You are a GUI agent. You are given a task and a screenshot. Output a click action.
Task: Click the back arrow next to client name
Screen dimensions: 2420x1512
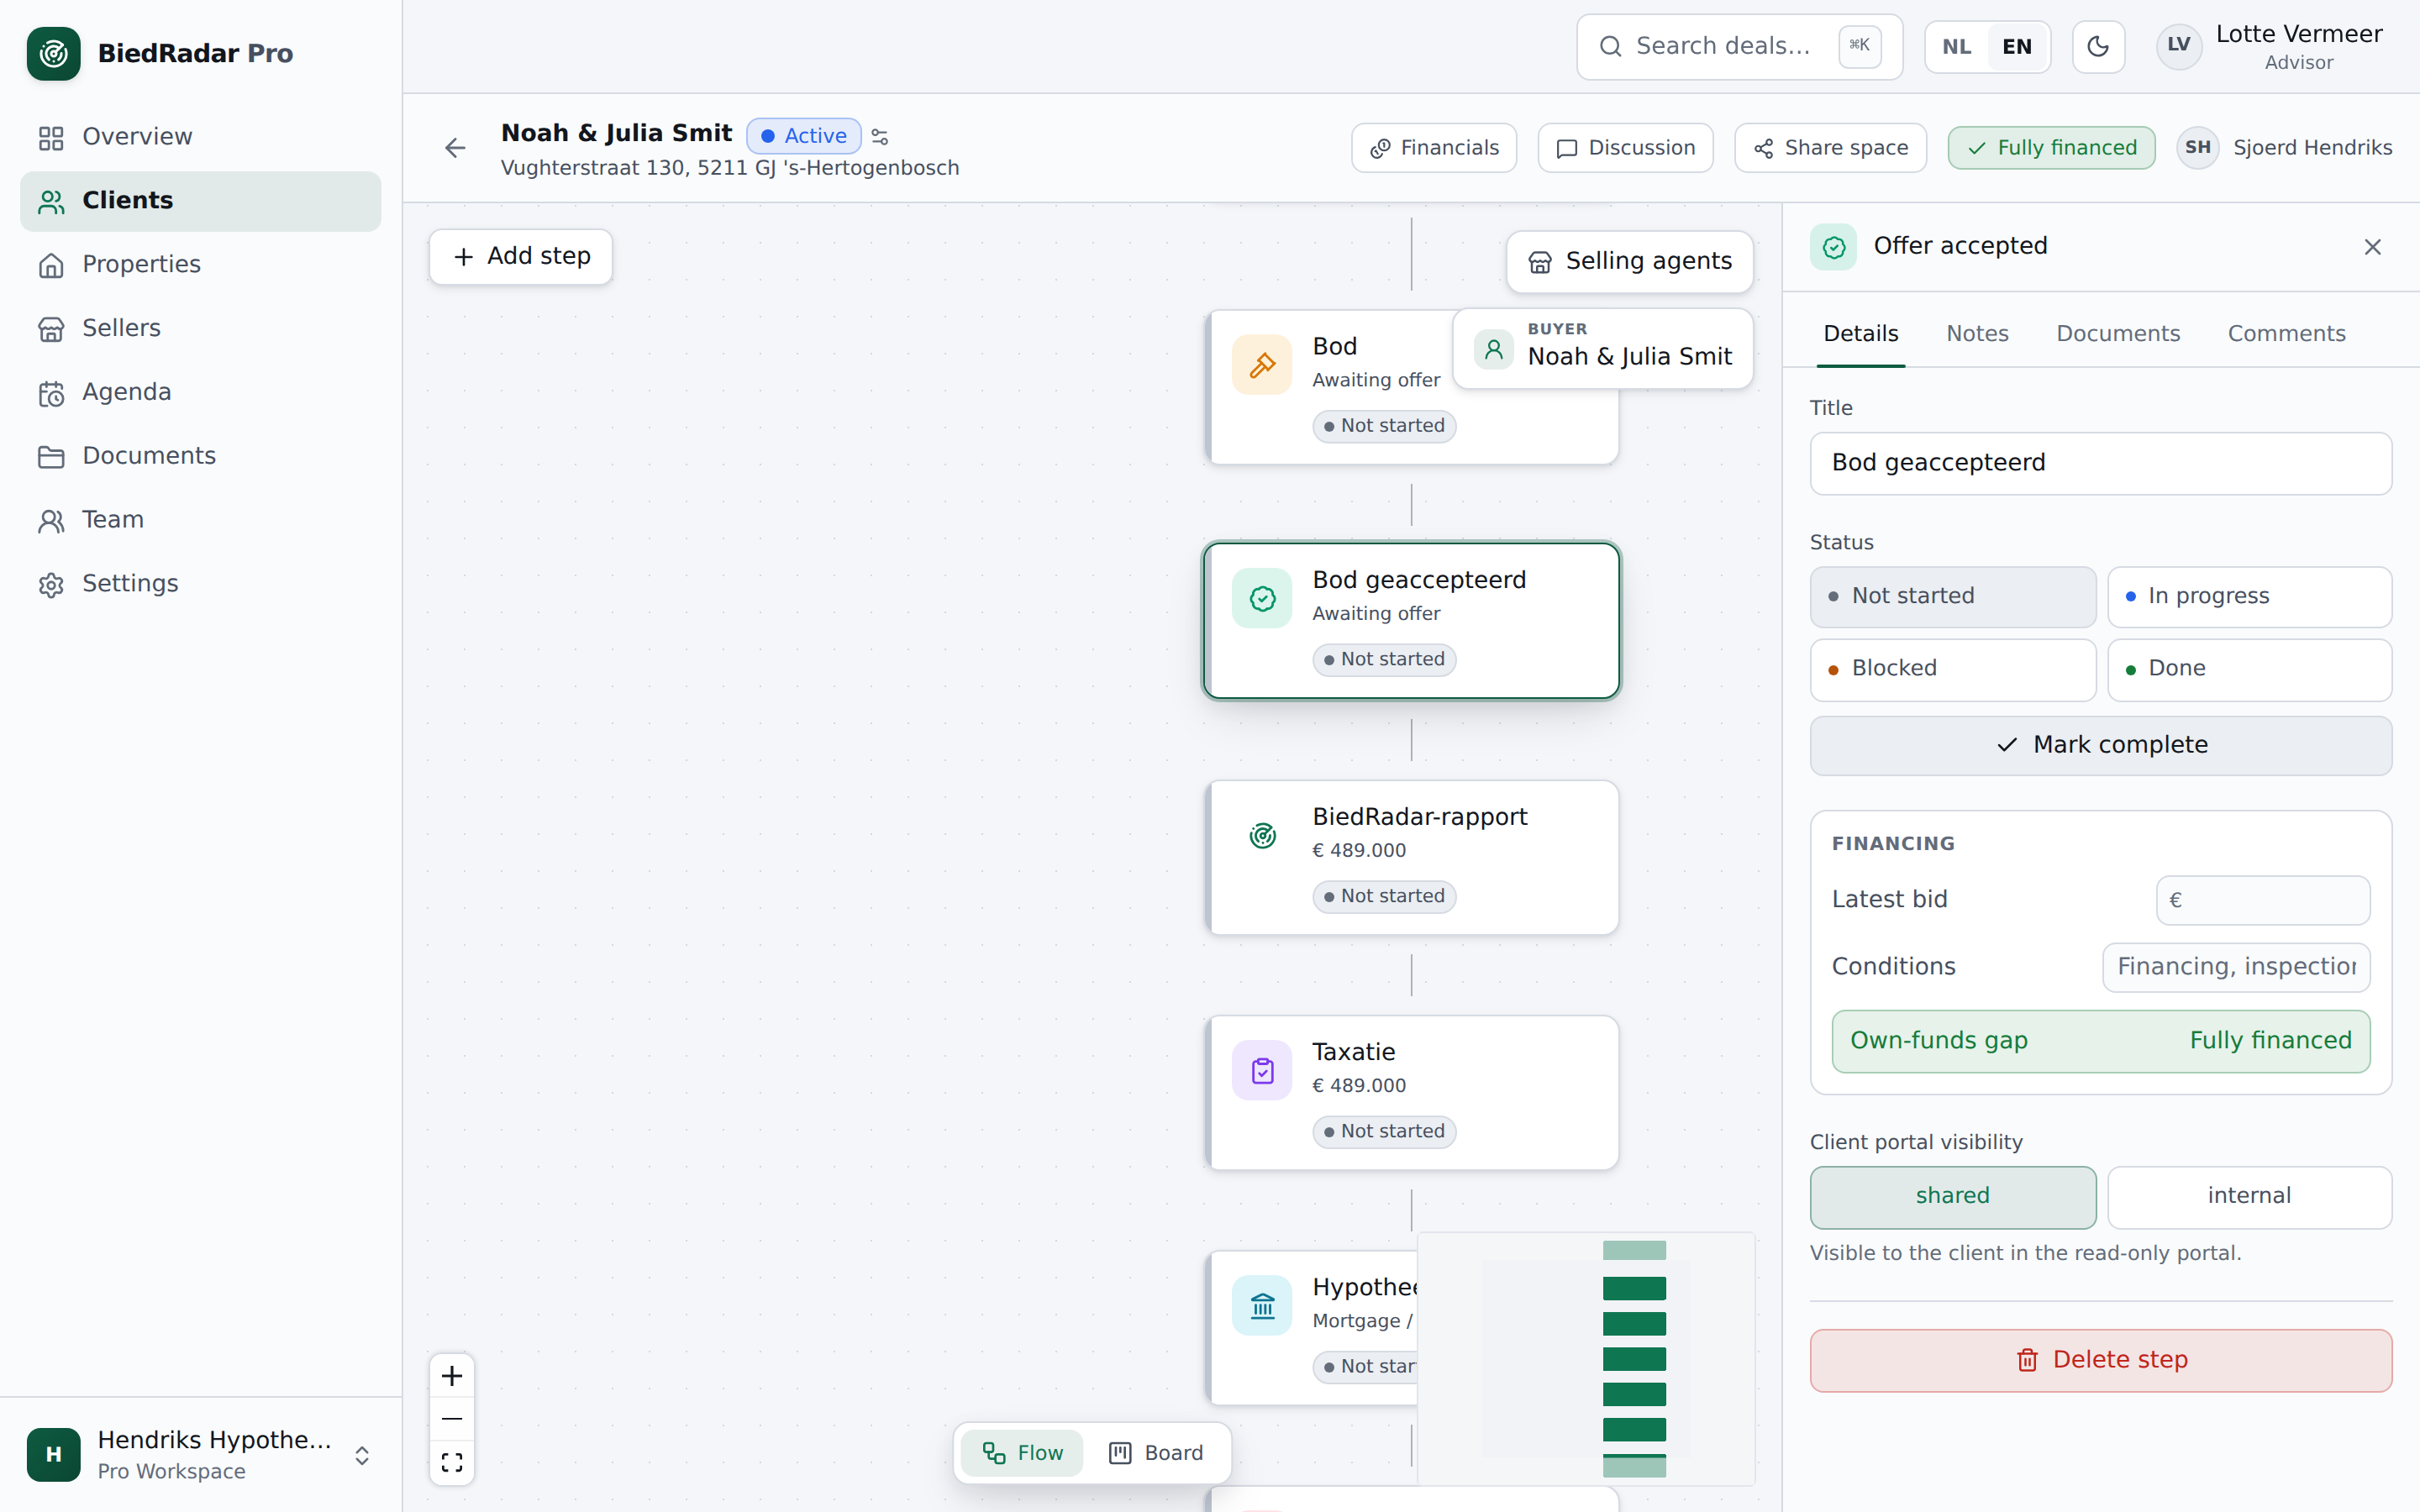[455, 148]
